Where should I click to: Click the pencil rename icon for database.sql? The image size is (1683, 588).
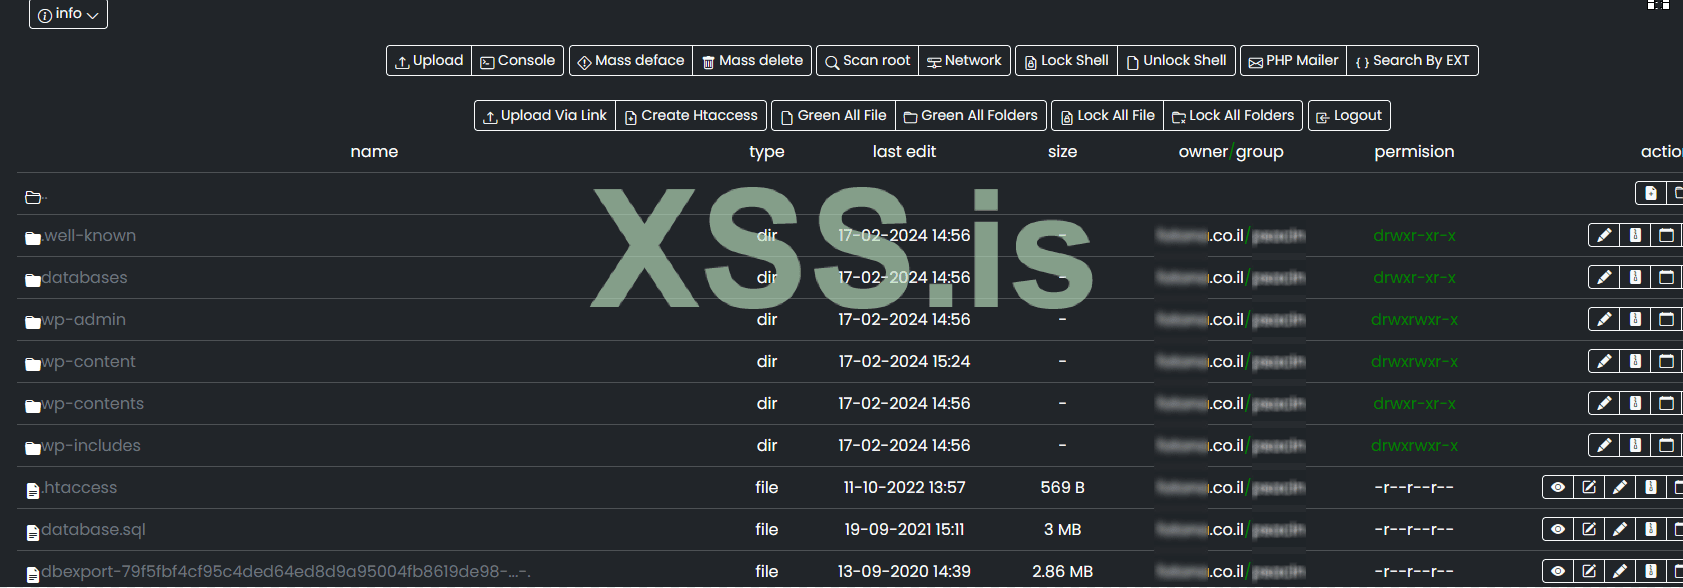[x=1620, y=530]
